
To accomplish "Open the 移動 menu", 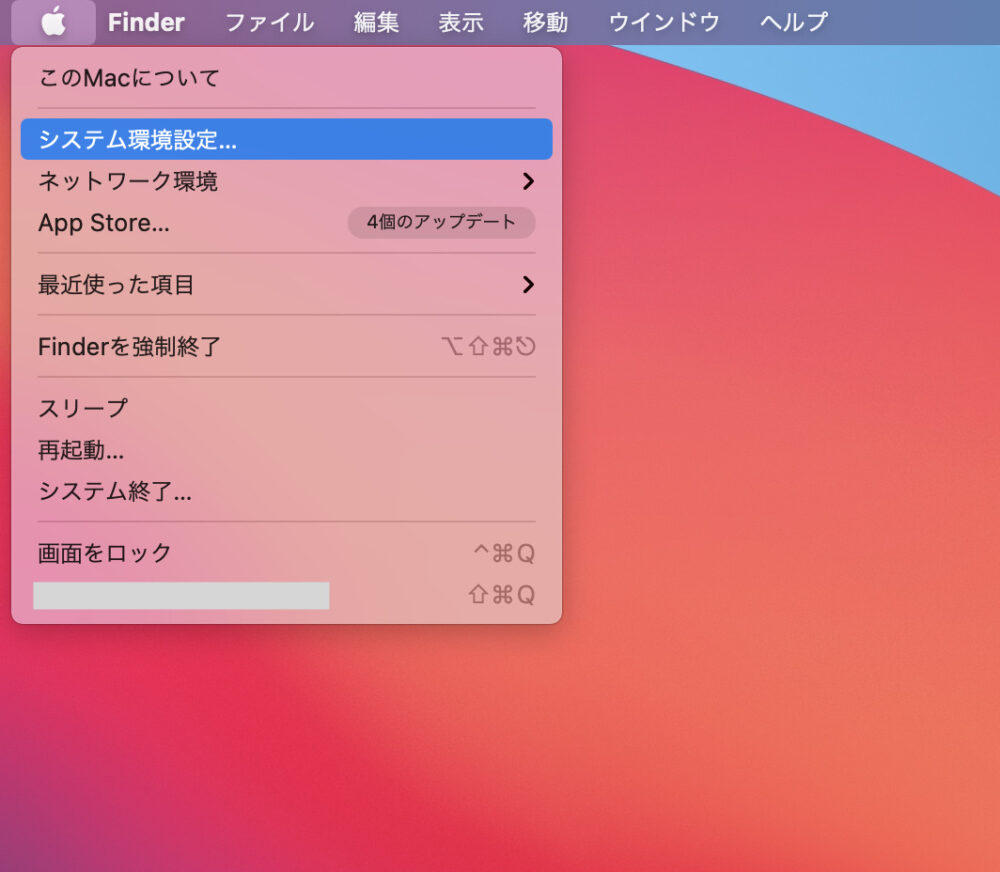I will click(x=545, y=22).
